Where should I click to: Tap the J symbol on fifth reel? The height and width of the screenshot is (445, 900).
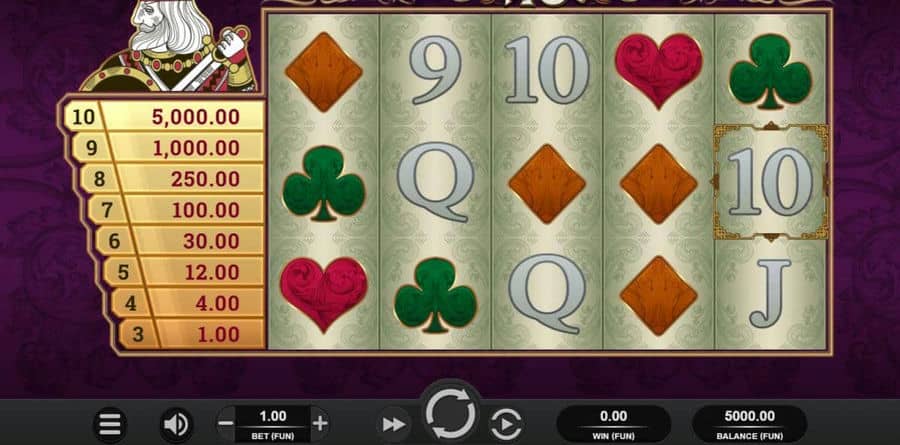click(x=770, y=293)
